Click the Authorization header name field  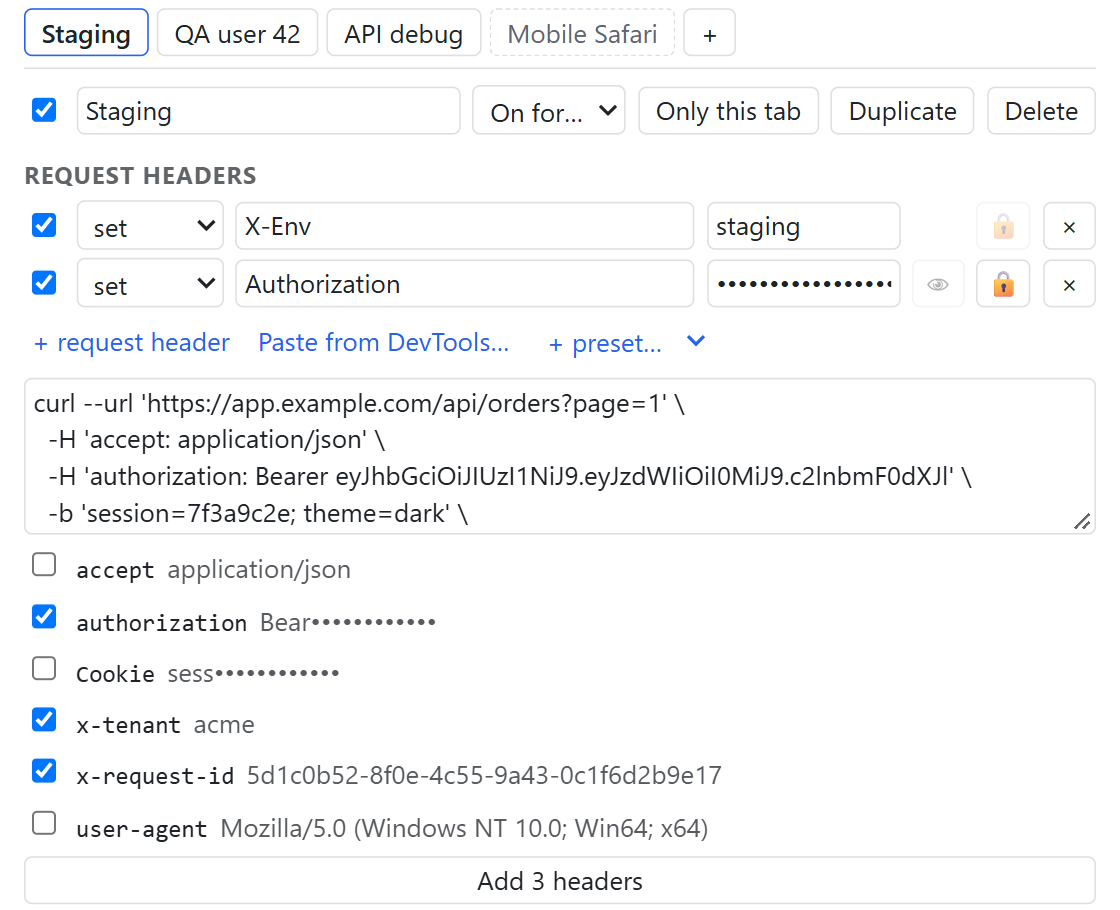tap(464, 284)
